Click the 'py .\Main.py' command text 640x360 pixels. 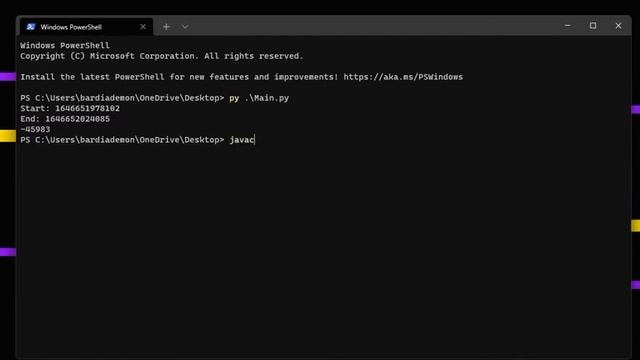pyautogui.click(x=259, y=98)
